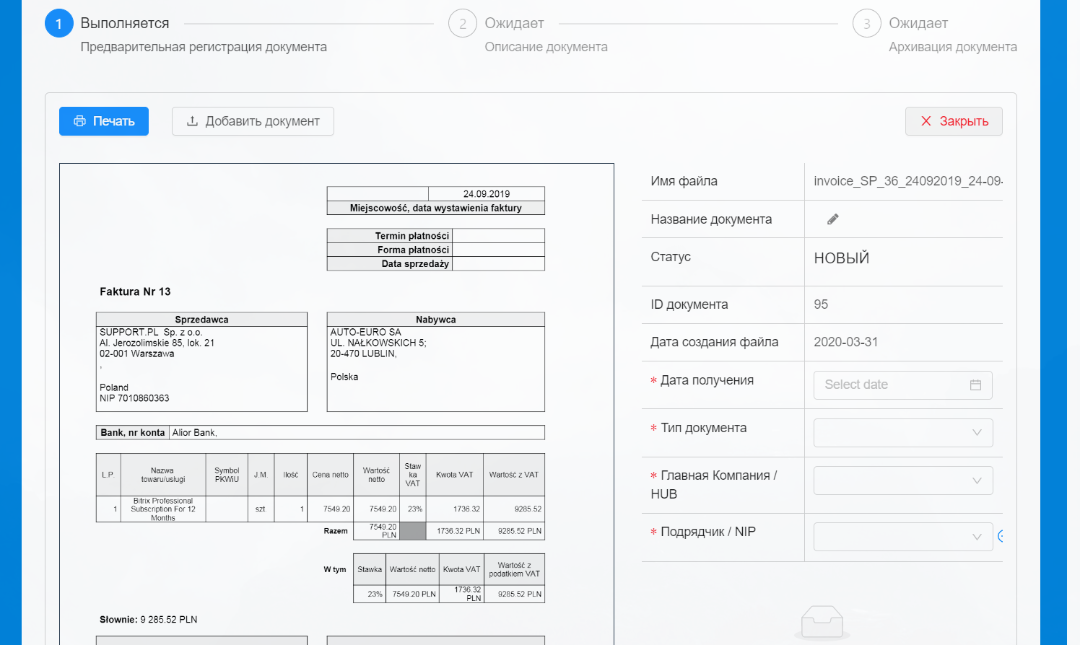Viewport: 1080px width, 645px height.
Task: Click the Sprzedawca header in invoice
Action: coord(202,320)
